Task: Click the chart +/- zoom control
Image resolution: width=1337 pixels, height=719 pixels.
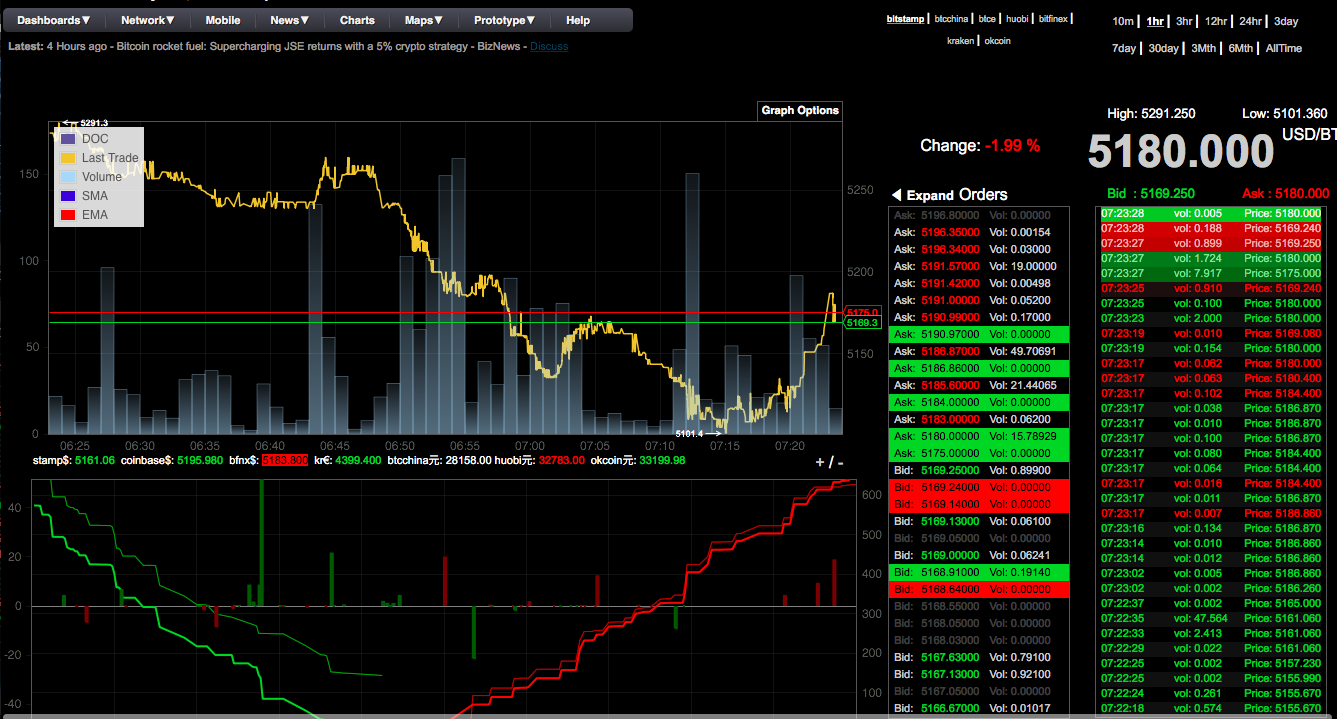Action: click(x=828, y=462)
